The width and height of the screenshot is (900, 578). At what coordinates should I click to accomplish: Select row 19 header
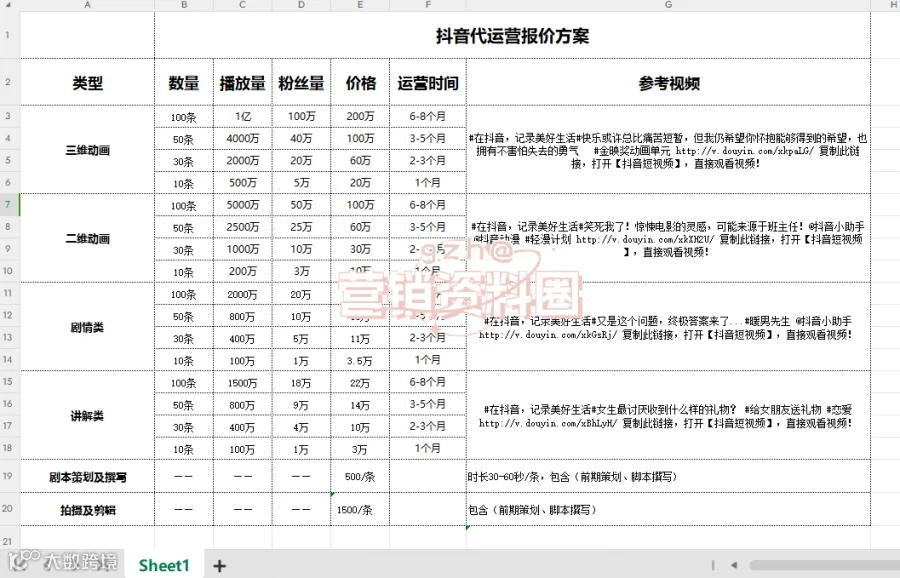click(9, 476)
